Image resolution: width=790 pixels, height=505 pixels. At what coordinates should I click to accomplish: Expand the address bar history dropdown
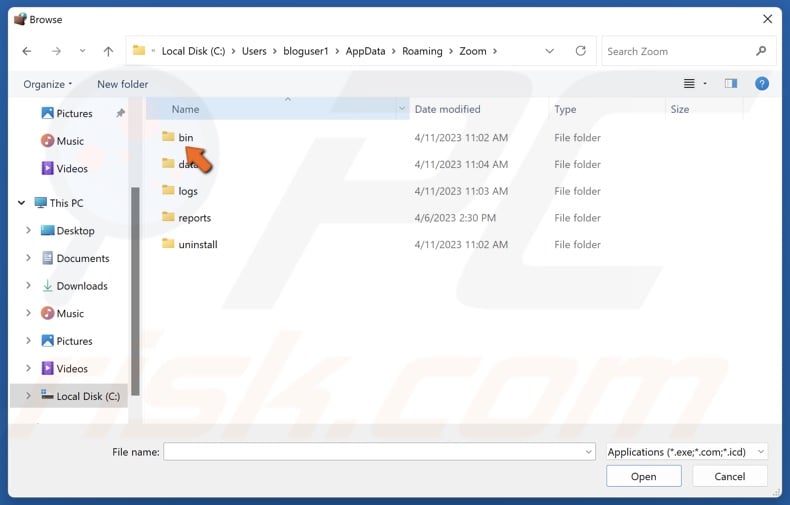(550, 51)
